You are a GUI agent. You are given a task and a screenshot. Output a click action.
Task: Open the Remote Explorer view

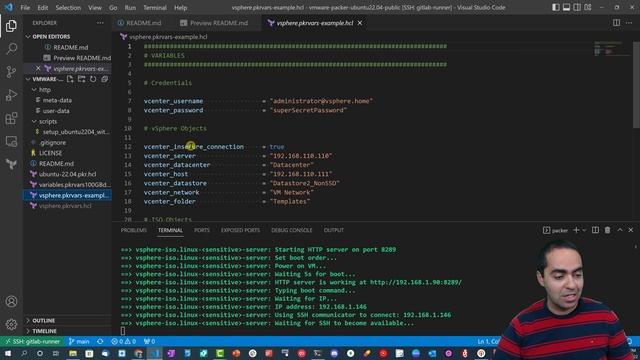pos(11,141)
